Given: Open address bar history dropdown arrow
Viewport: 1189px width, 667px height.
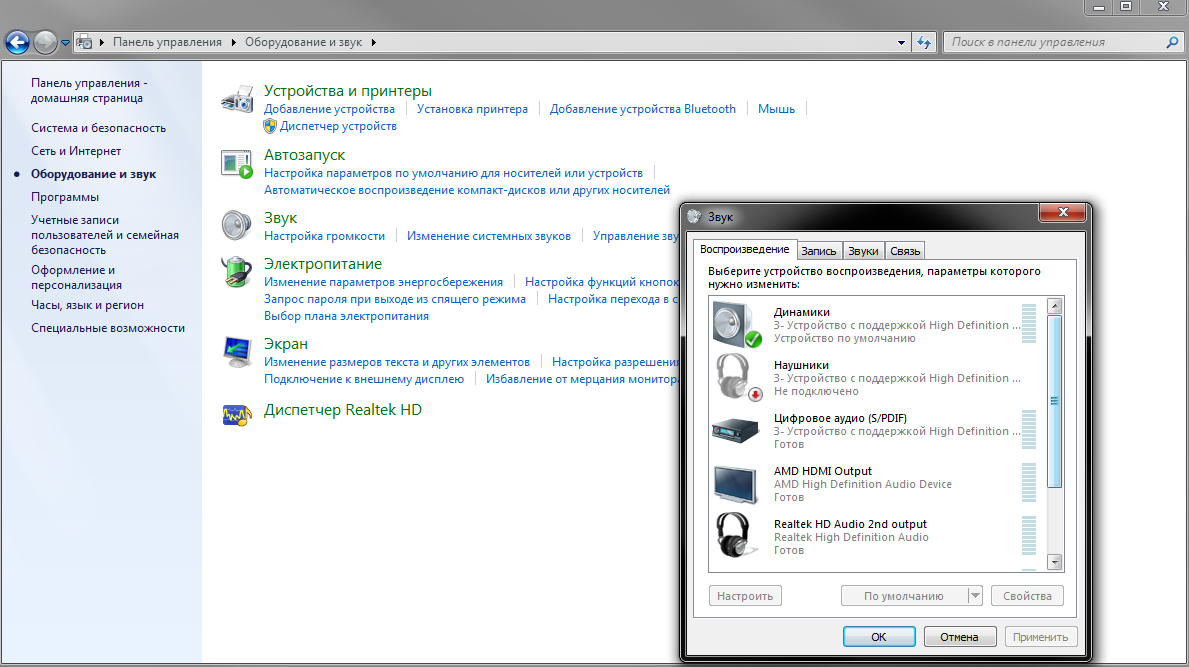Looking at the screenshot, I should point(903,43).
